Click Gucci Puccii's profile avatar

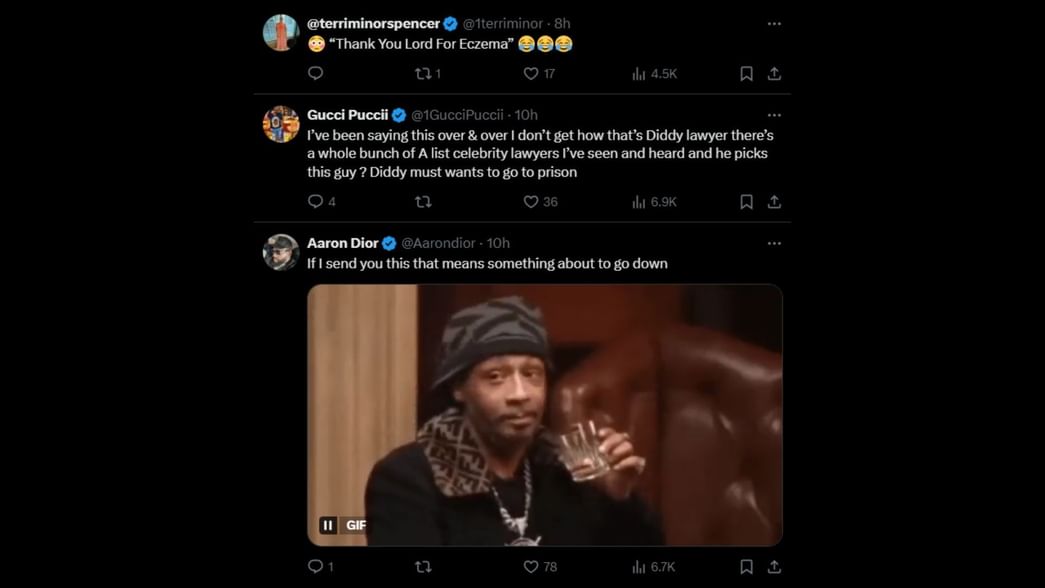pos(280,124)
